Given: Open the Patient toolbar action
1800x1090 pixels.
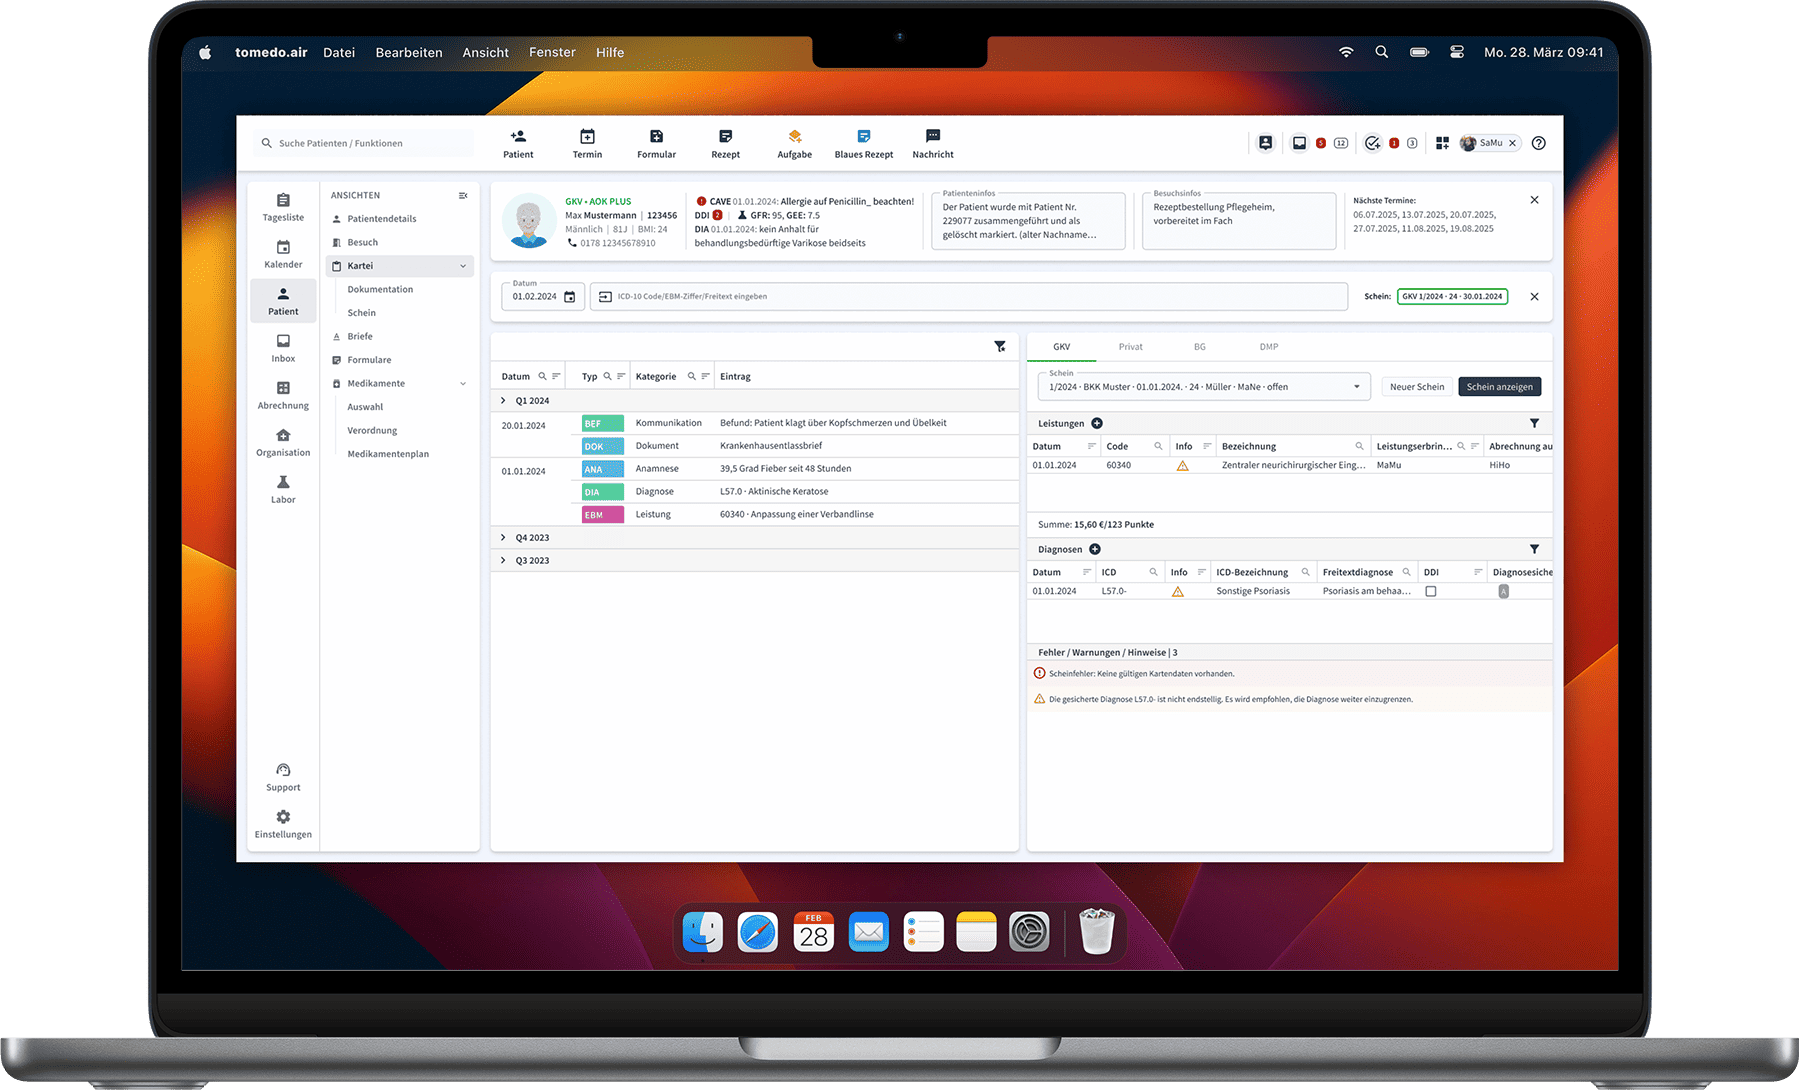Looking at the screenshot, I should click(518, 144).
